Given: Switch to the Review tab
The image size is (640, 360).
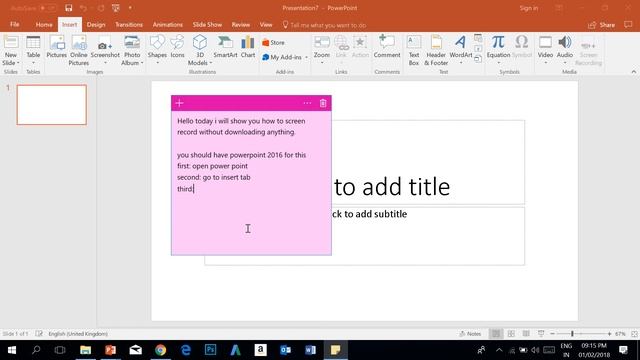Looking at the screenshot, I should [x=240, y=24].
